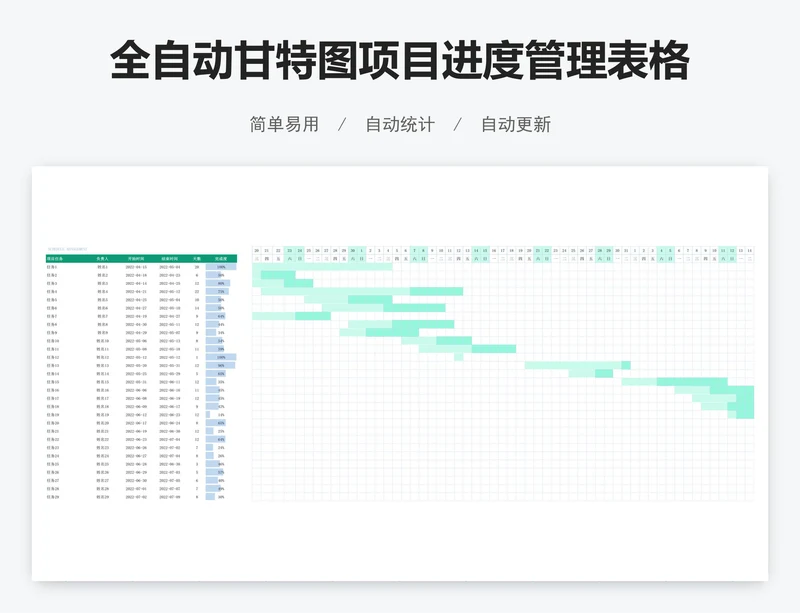
Task: Click the 姓名20 owner cell
Action: (103, 423)
